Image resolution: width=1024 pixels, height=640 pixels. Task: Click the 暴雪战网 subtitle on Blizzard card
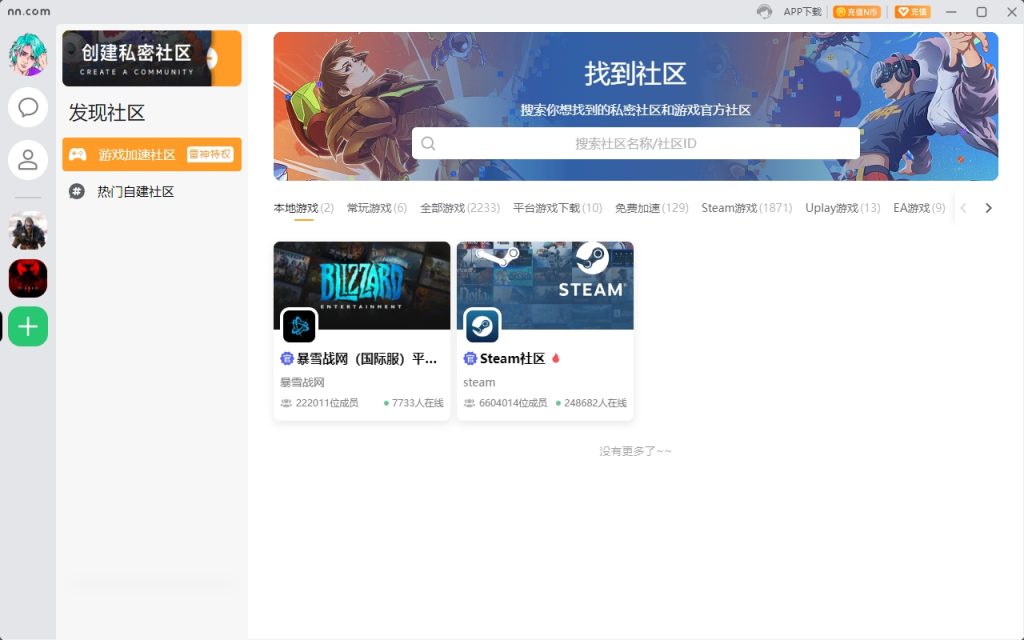click(302, 383)
